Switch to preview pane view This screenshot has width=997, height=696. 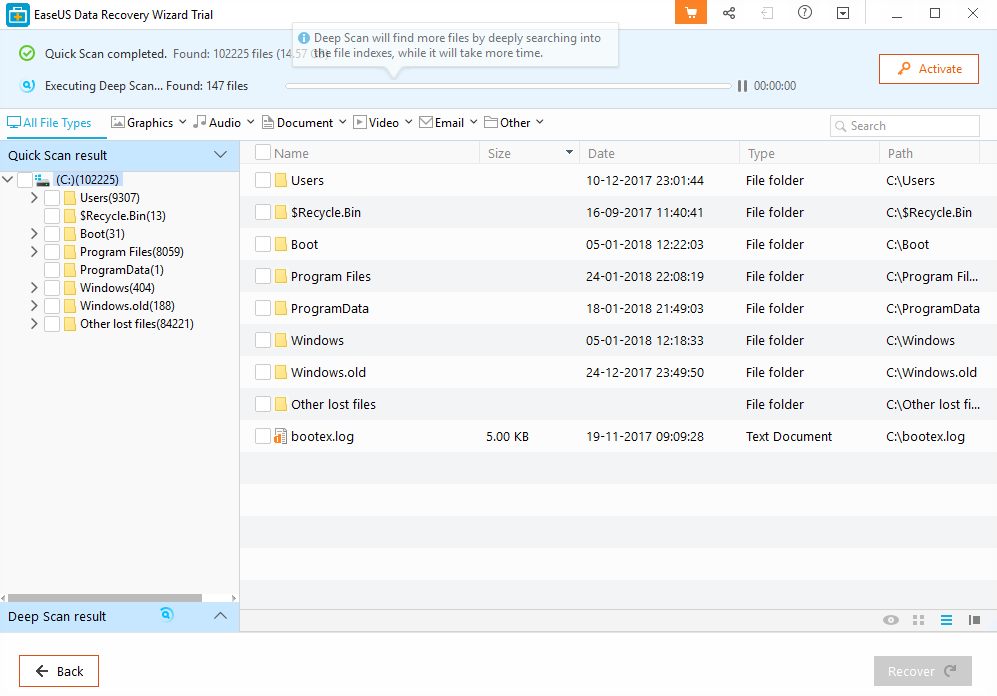[x=974, y=620]
